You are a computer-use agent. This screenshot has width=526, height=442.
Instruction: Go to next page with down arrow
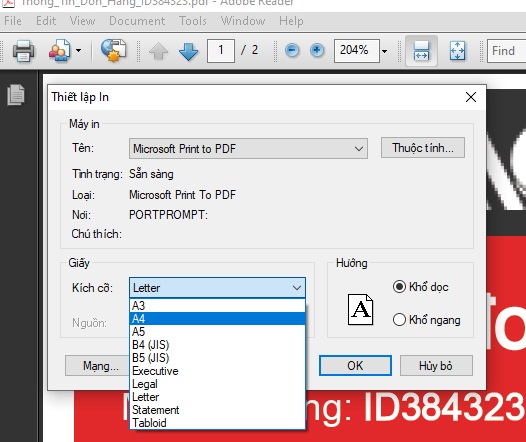(189, 52)
